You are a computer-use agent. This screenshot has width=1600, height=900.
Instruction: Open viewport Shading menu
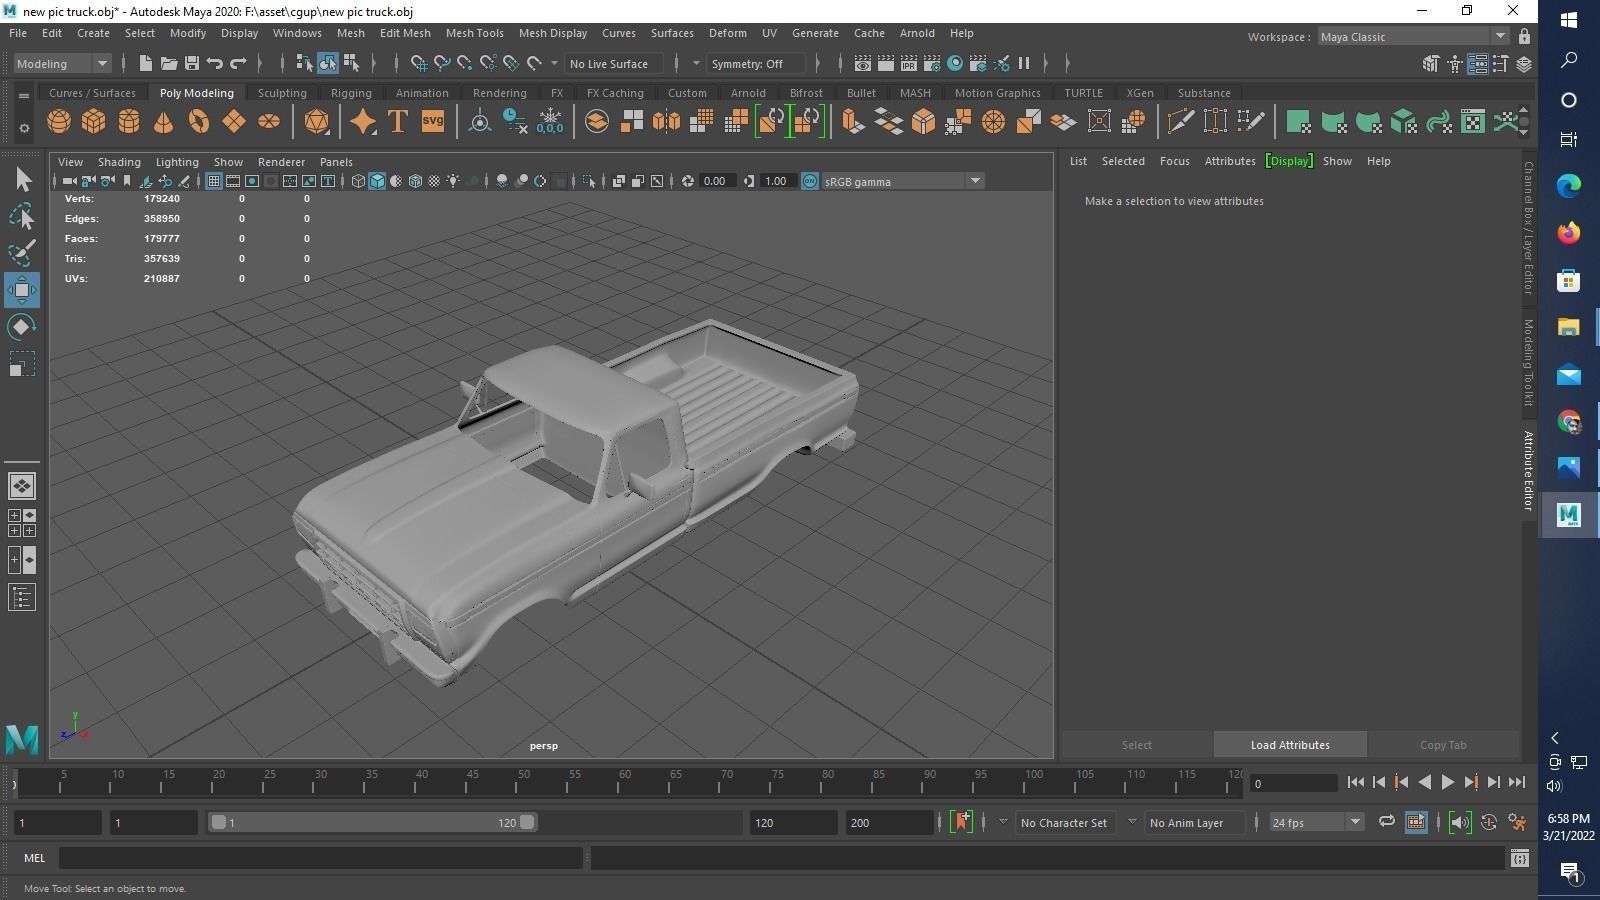tap(119, 162)
